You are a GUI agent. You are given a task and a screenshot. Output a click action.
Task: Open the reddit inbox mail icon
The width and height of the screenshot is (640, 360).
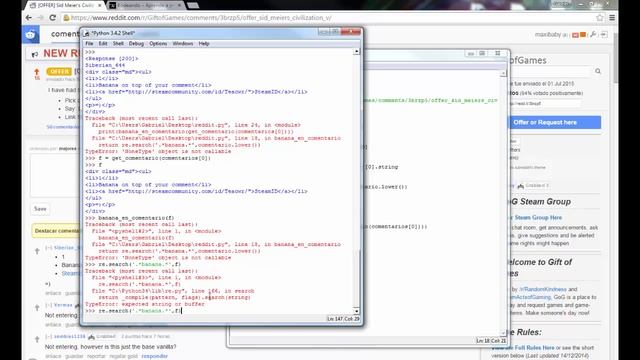click(x=575, y=35)
